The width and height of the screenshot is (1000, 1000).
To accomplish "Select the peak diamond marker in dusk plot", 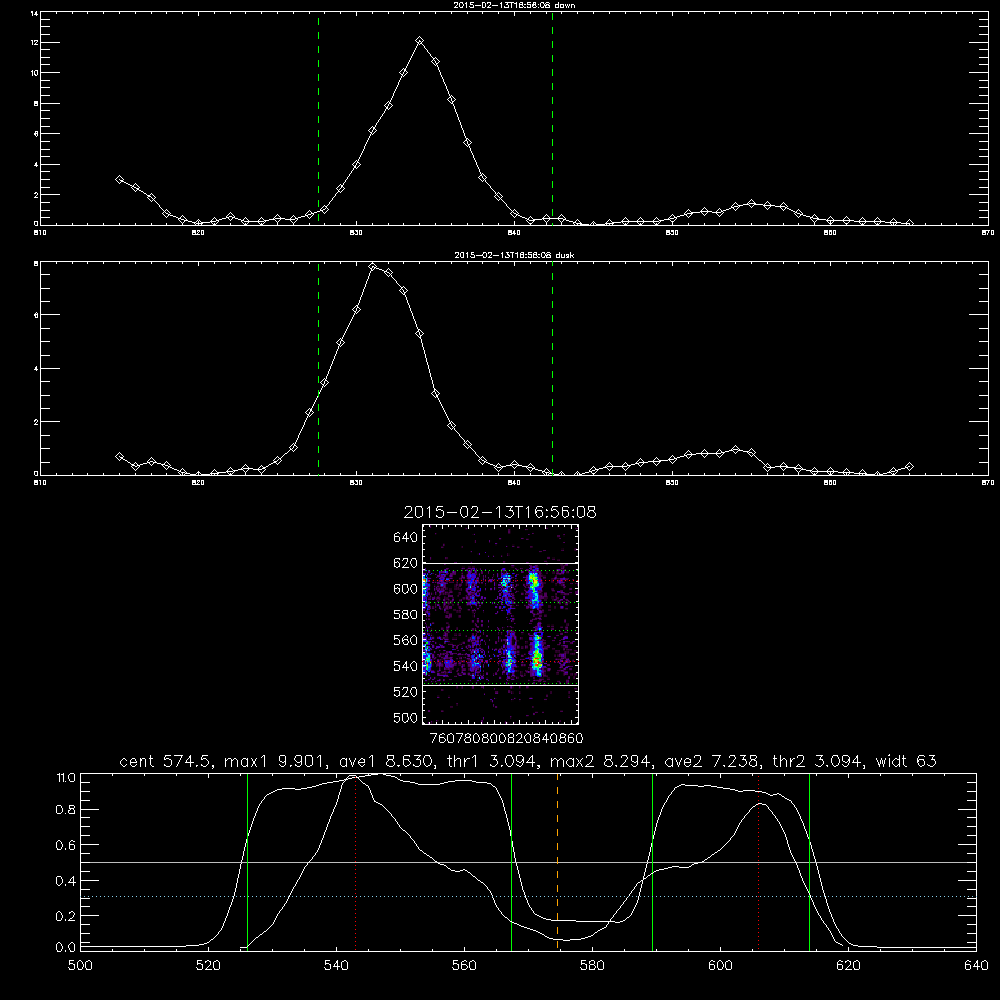I will click(372, 267).
